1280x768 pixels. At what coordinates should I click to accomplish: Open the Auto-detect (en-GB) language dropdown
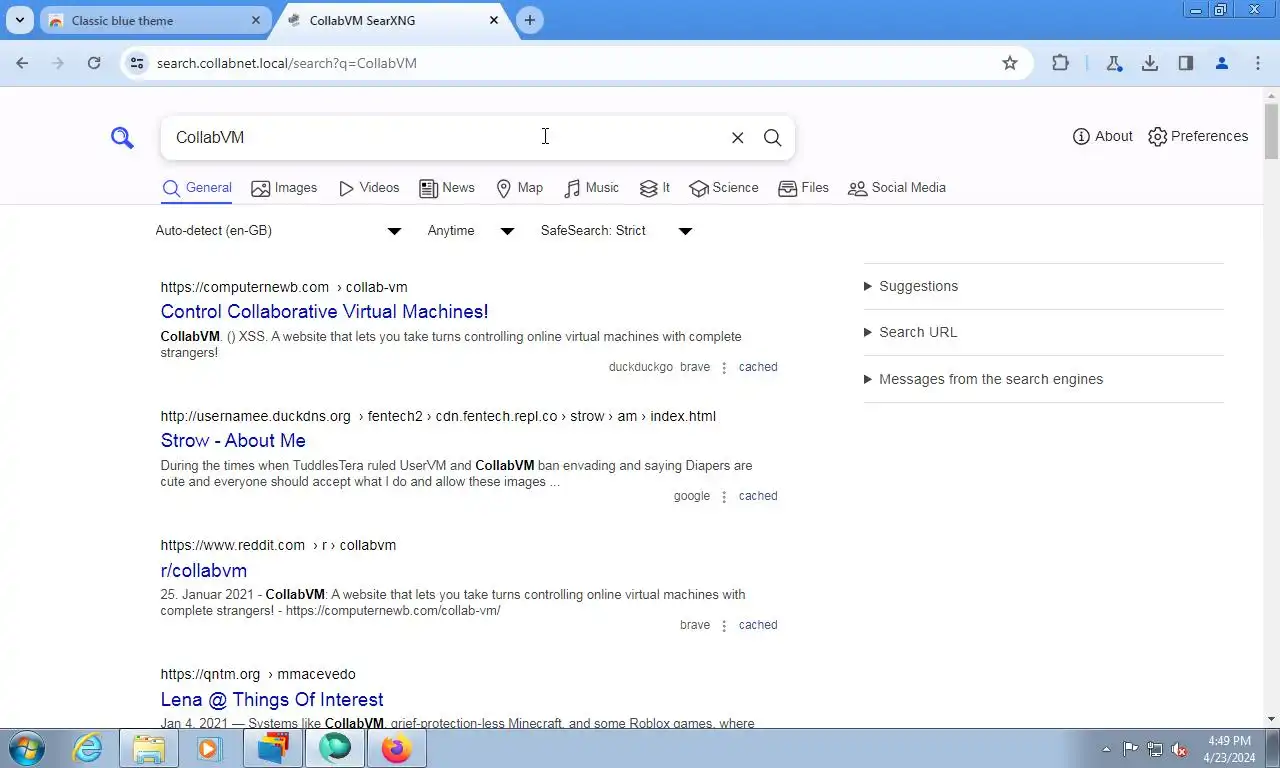pos(278,231)
